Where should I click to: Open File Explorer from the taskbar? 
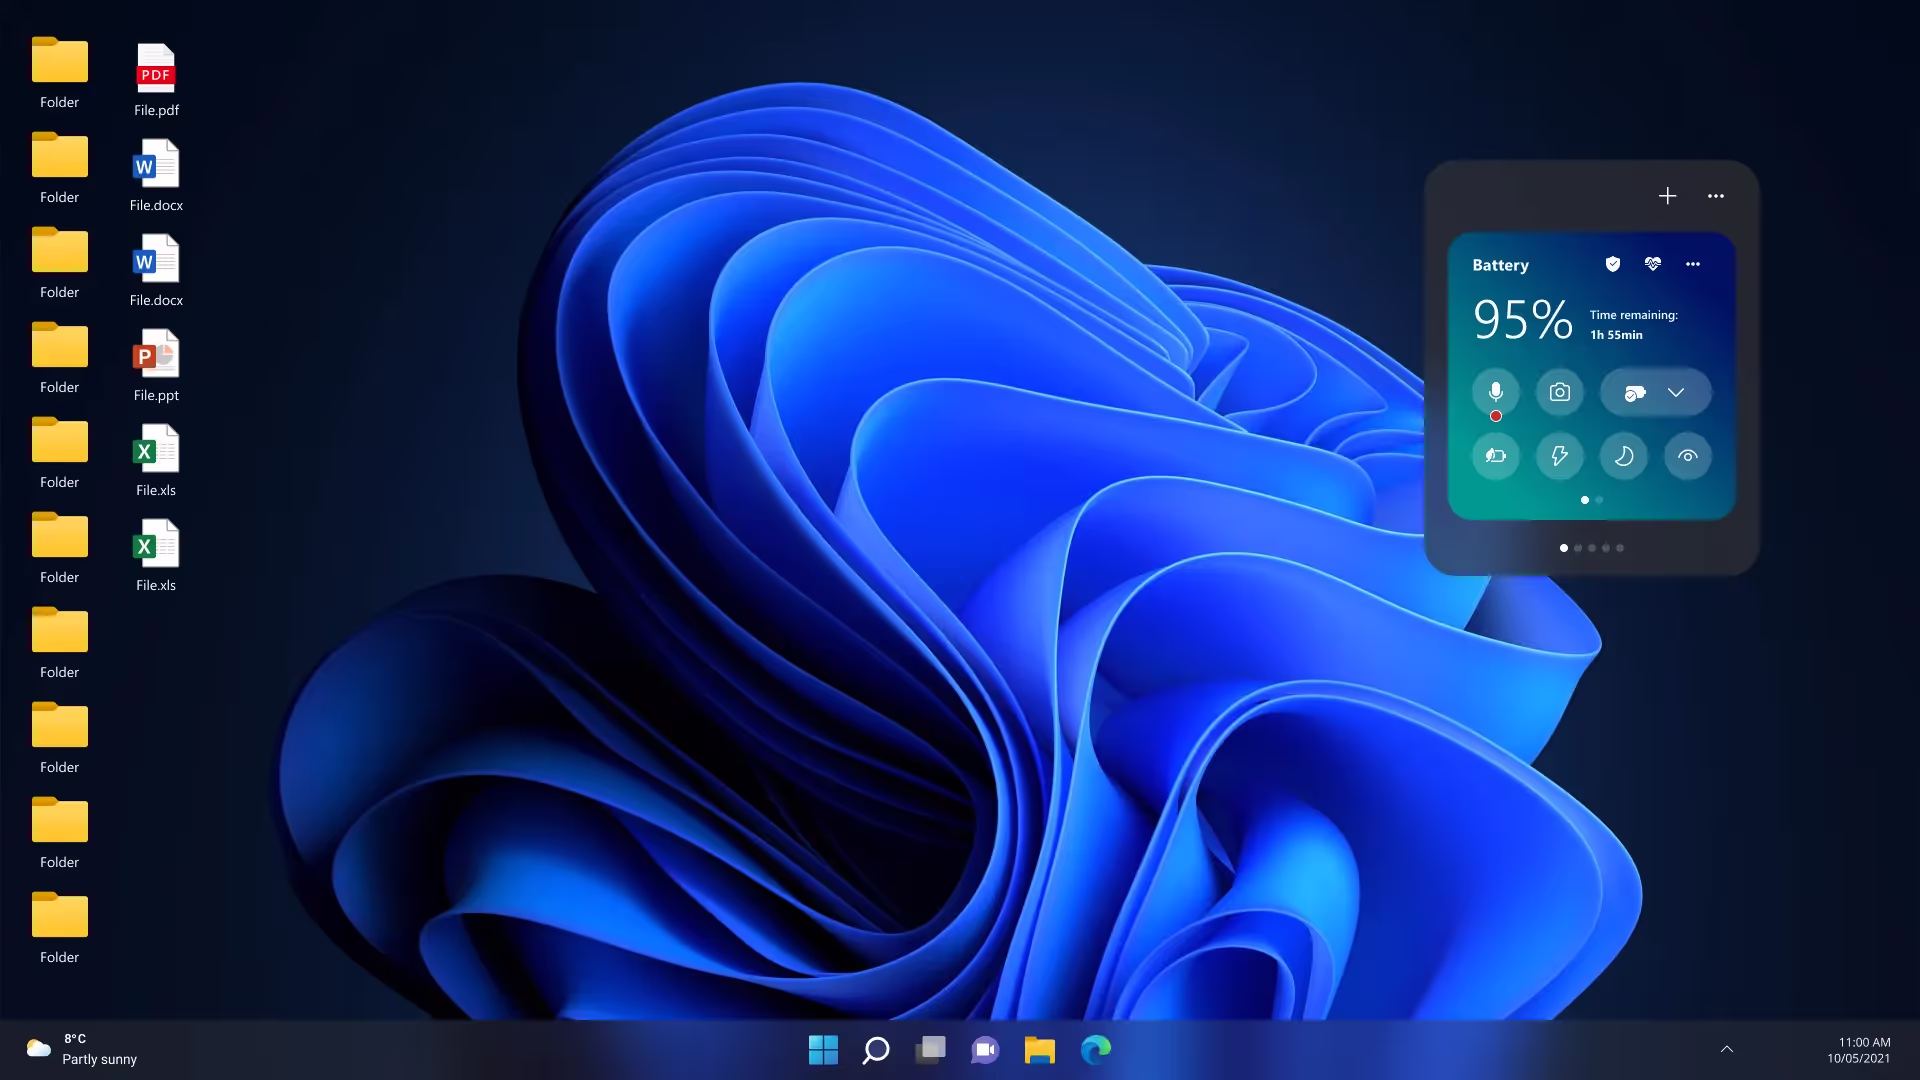click(x=1039, y=1049)
